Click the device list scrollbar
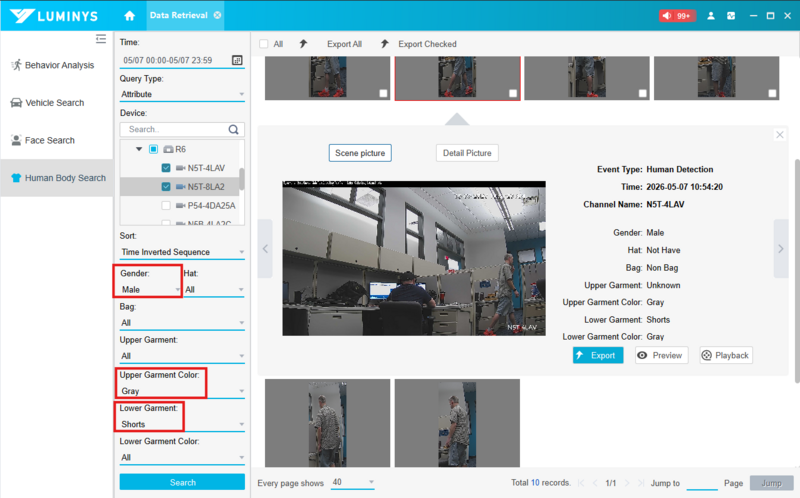800x498 pixels. (242, 179)
